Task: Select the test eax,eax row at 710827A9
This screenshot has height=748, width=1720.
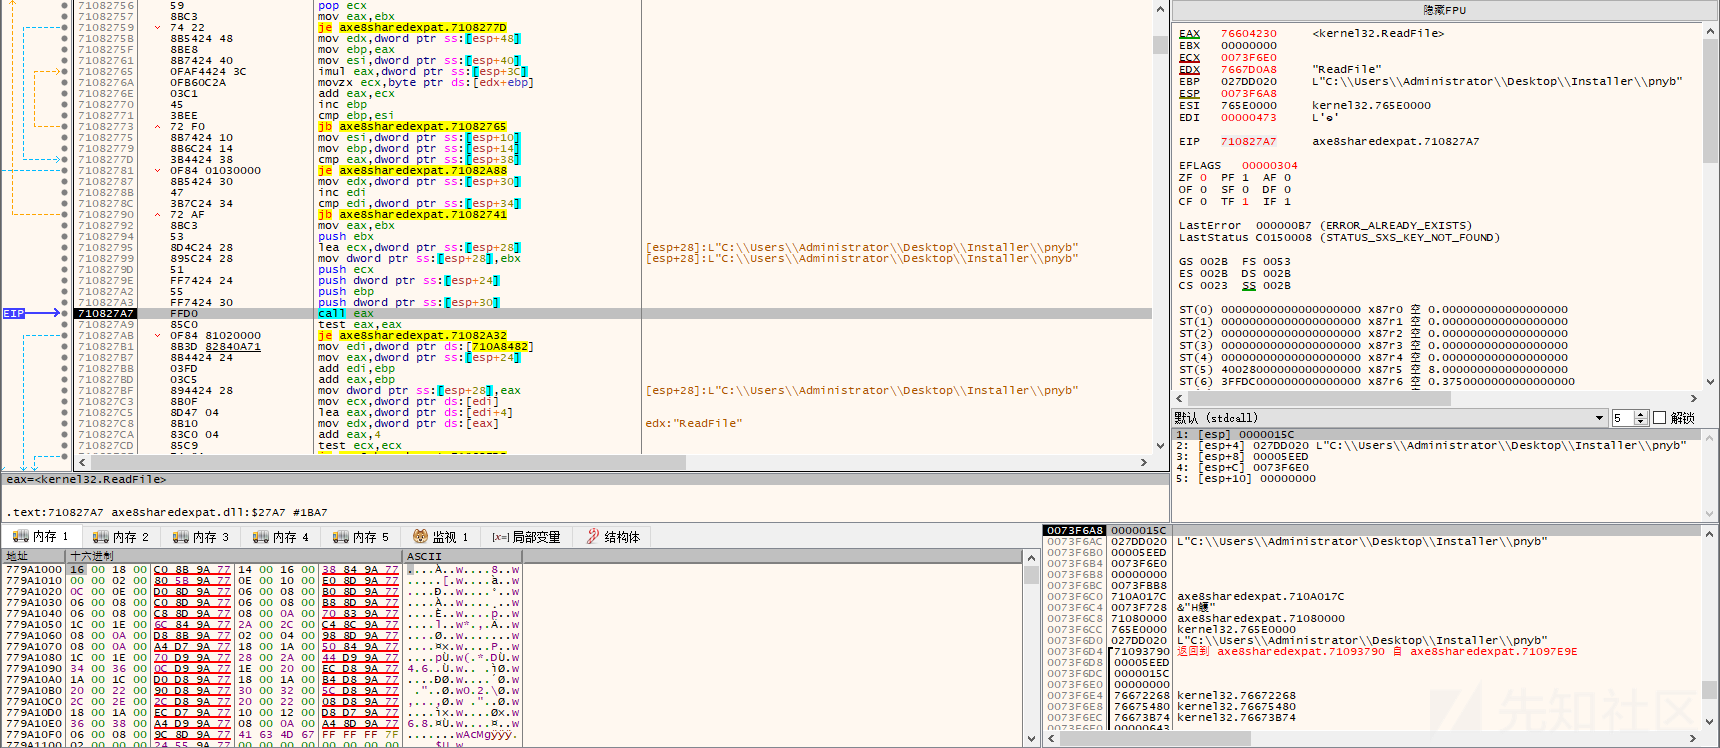Action: pyautogui.click(x=612, y=324)
